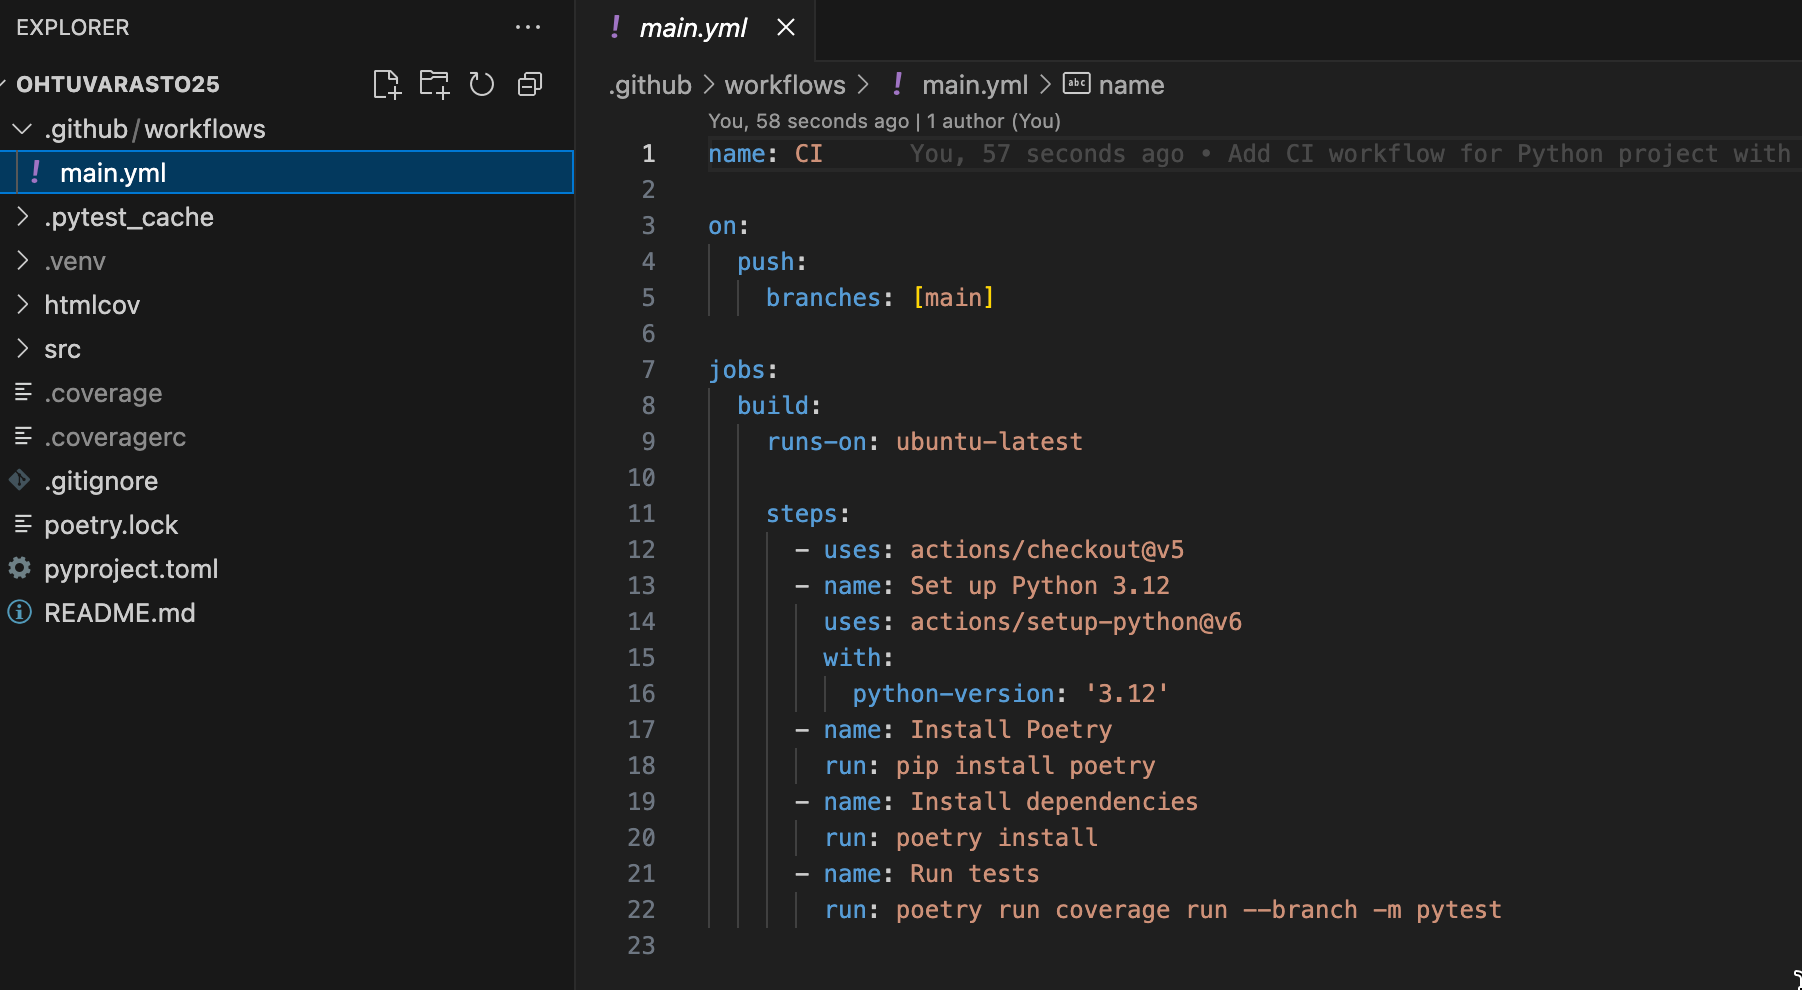The height and width of the screenshot is (990, 1802).
Task: Close the main.yml editor tab
Action: [786, 28]
